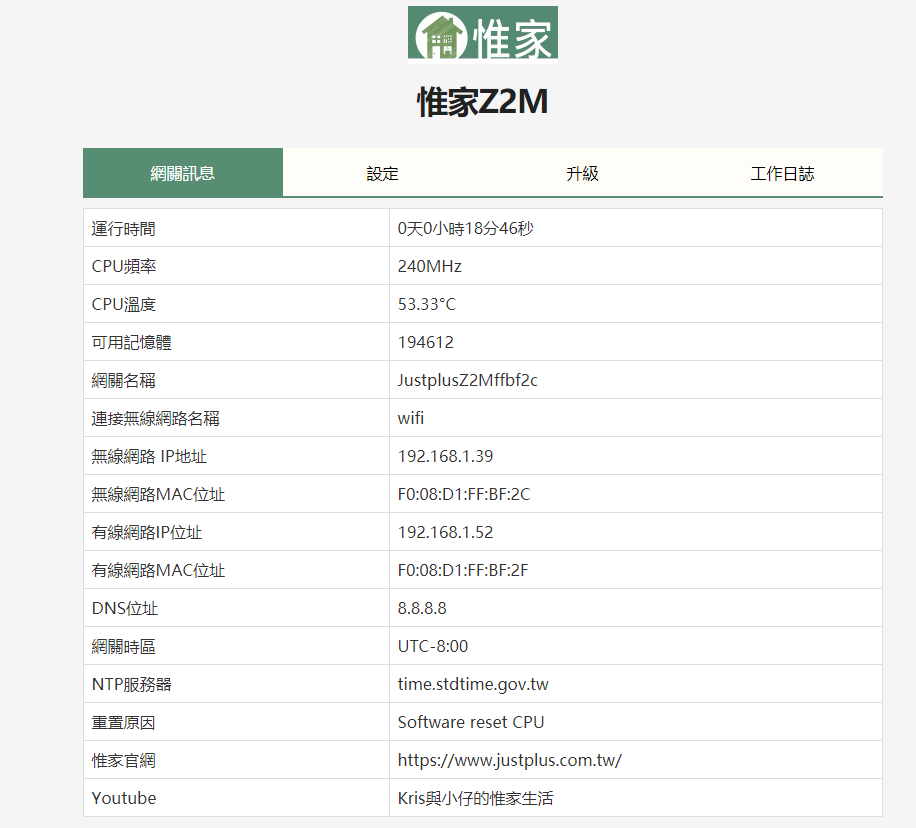Select wireless IP 192.168.1.39
The height and width of the screenshot is (828, 916).
[x=445, y=456]
